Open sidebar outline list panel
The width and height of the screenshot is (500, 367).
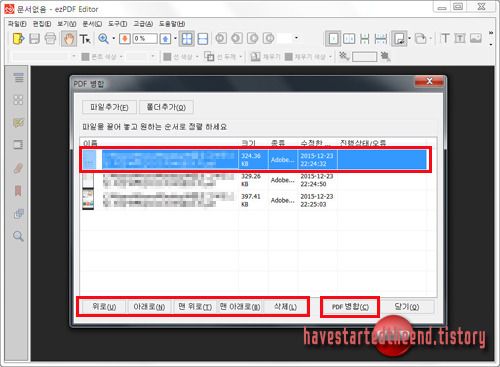click(x=19, y=78)
